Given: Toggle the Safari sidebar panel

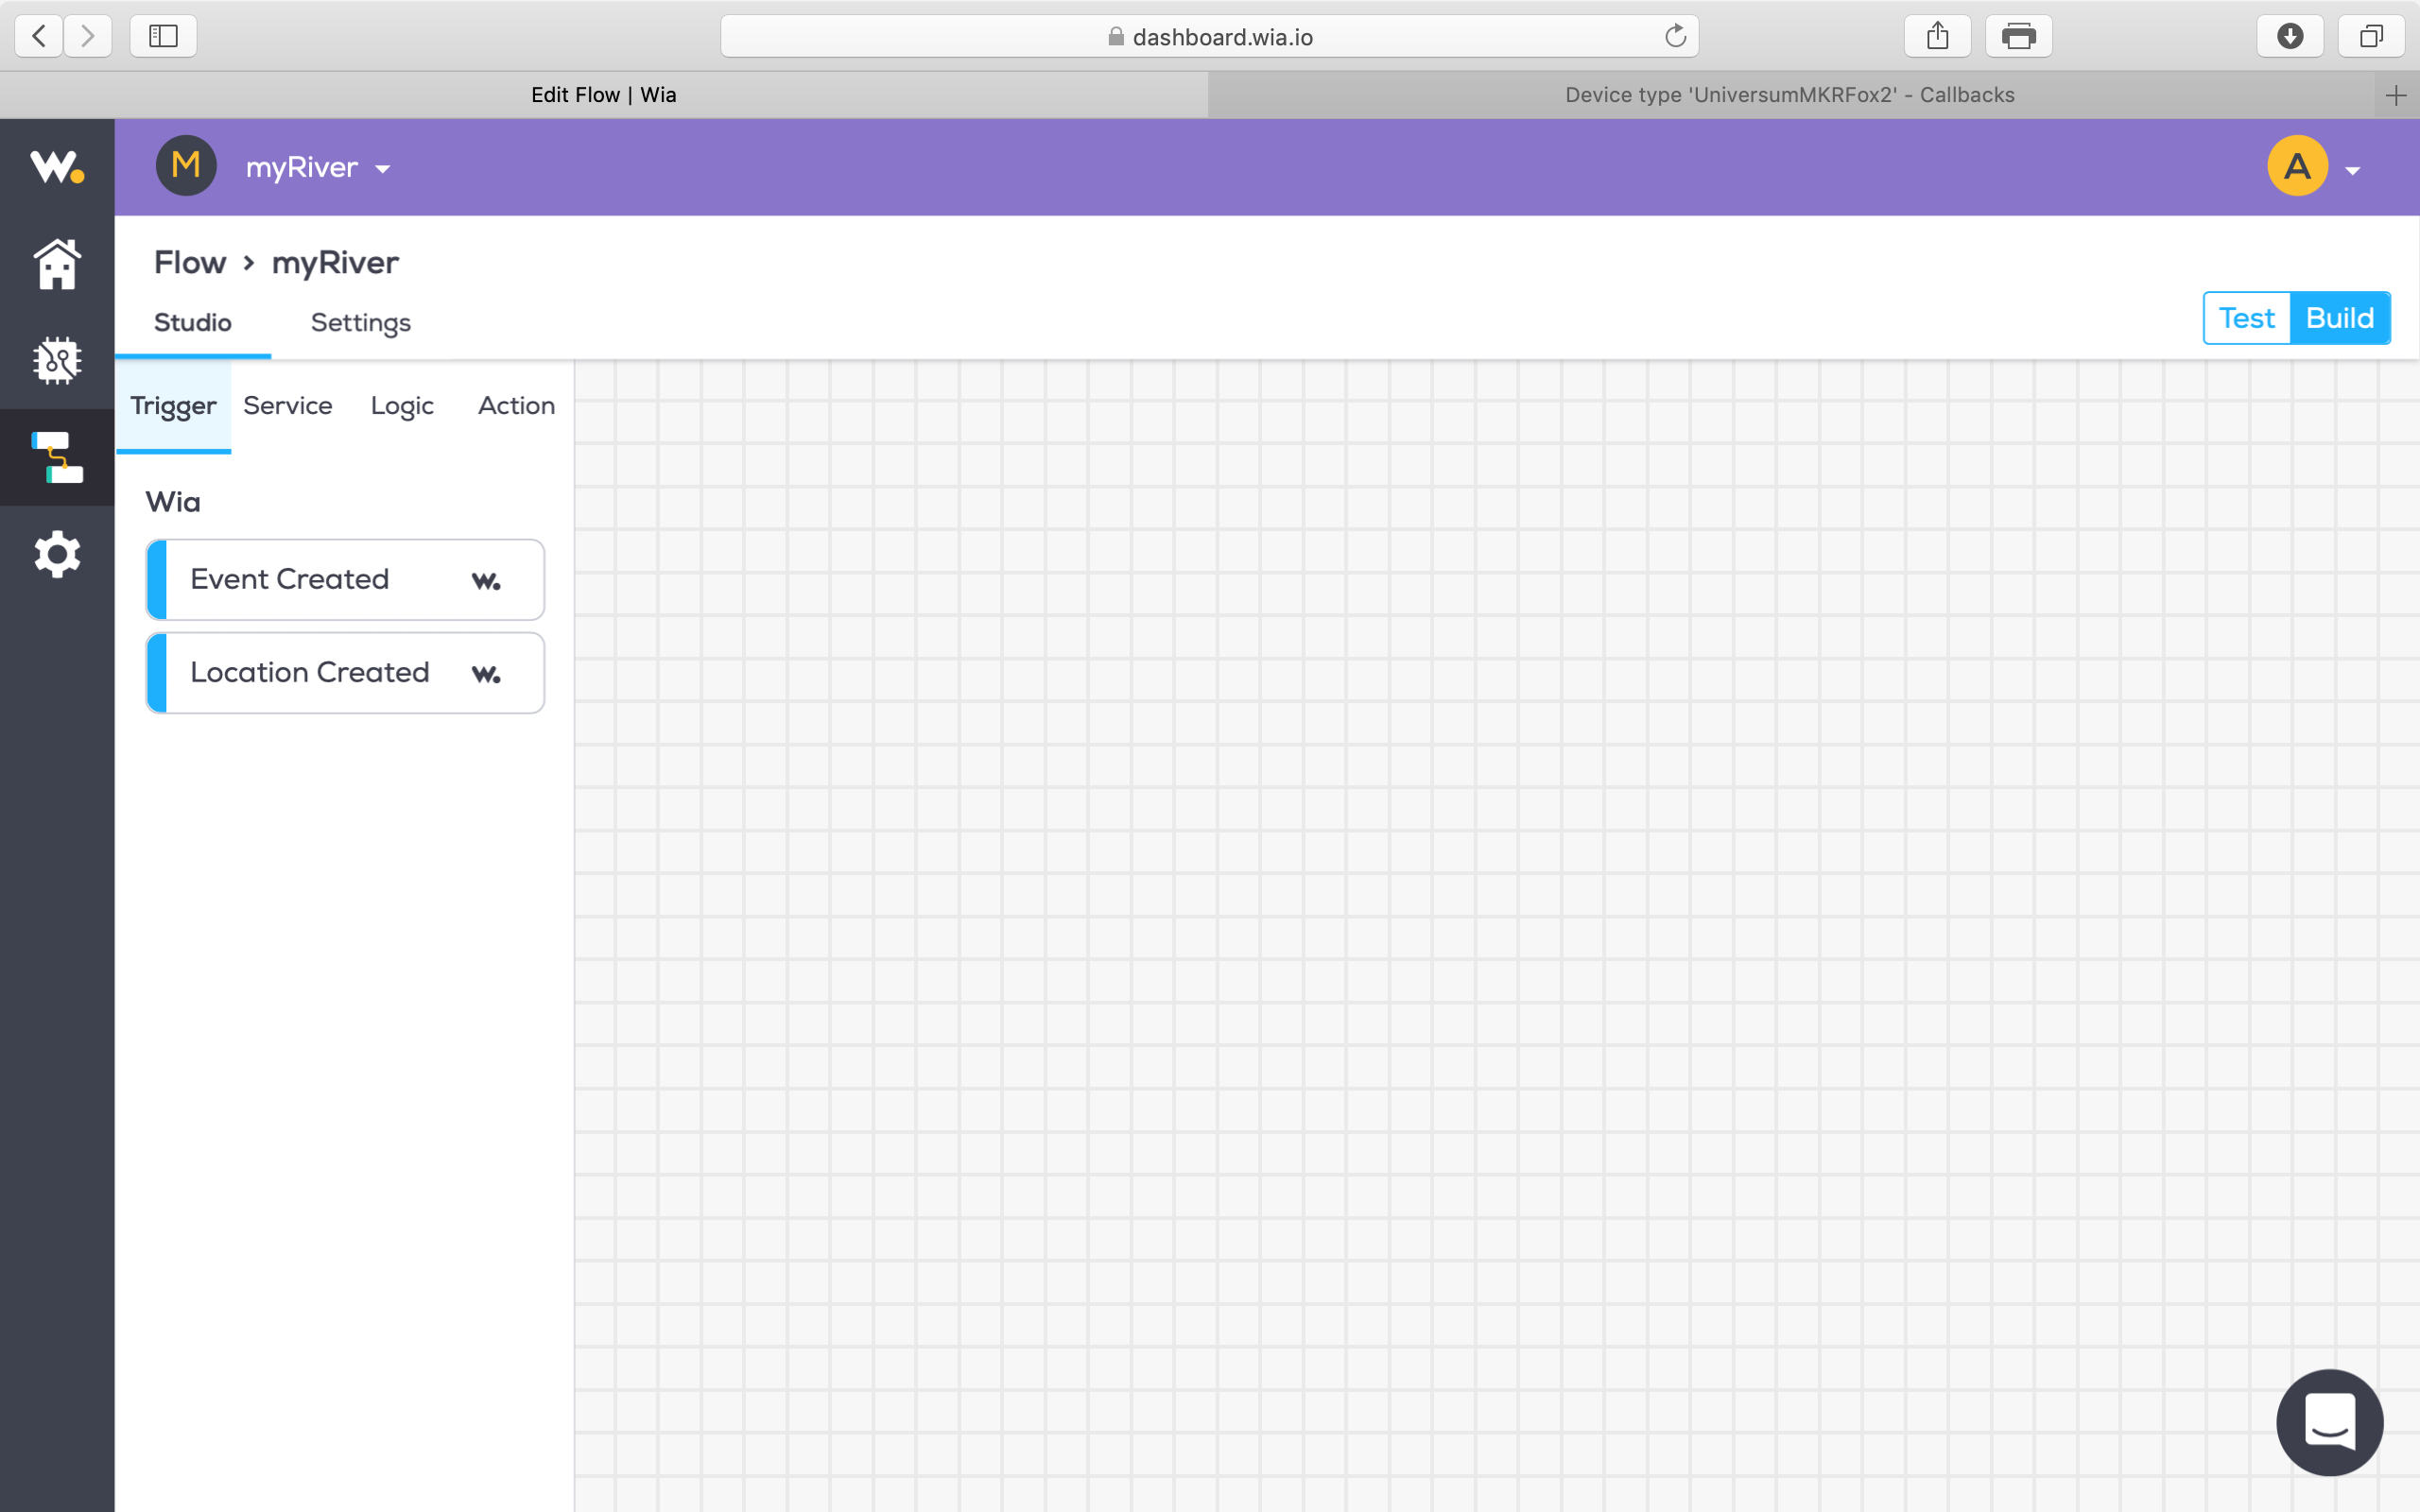Looking at the screenshot, I should pos(163,37).
